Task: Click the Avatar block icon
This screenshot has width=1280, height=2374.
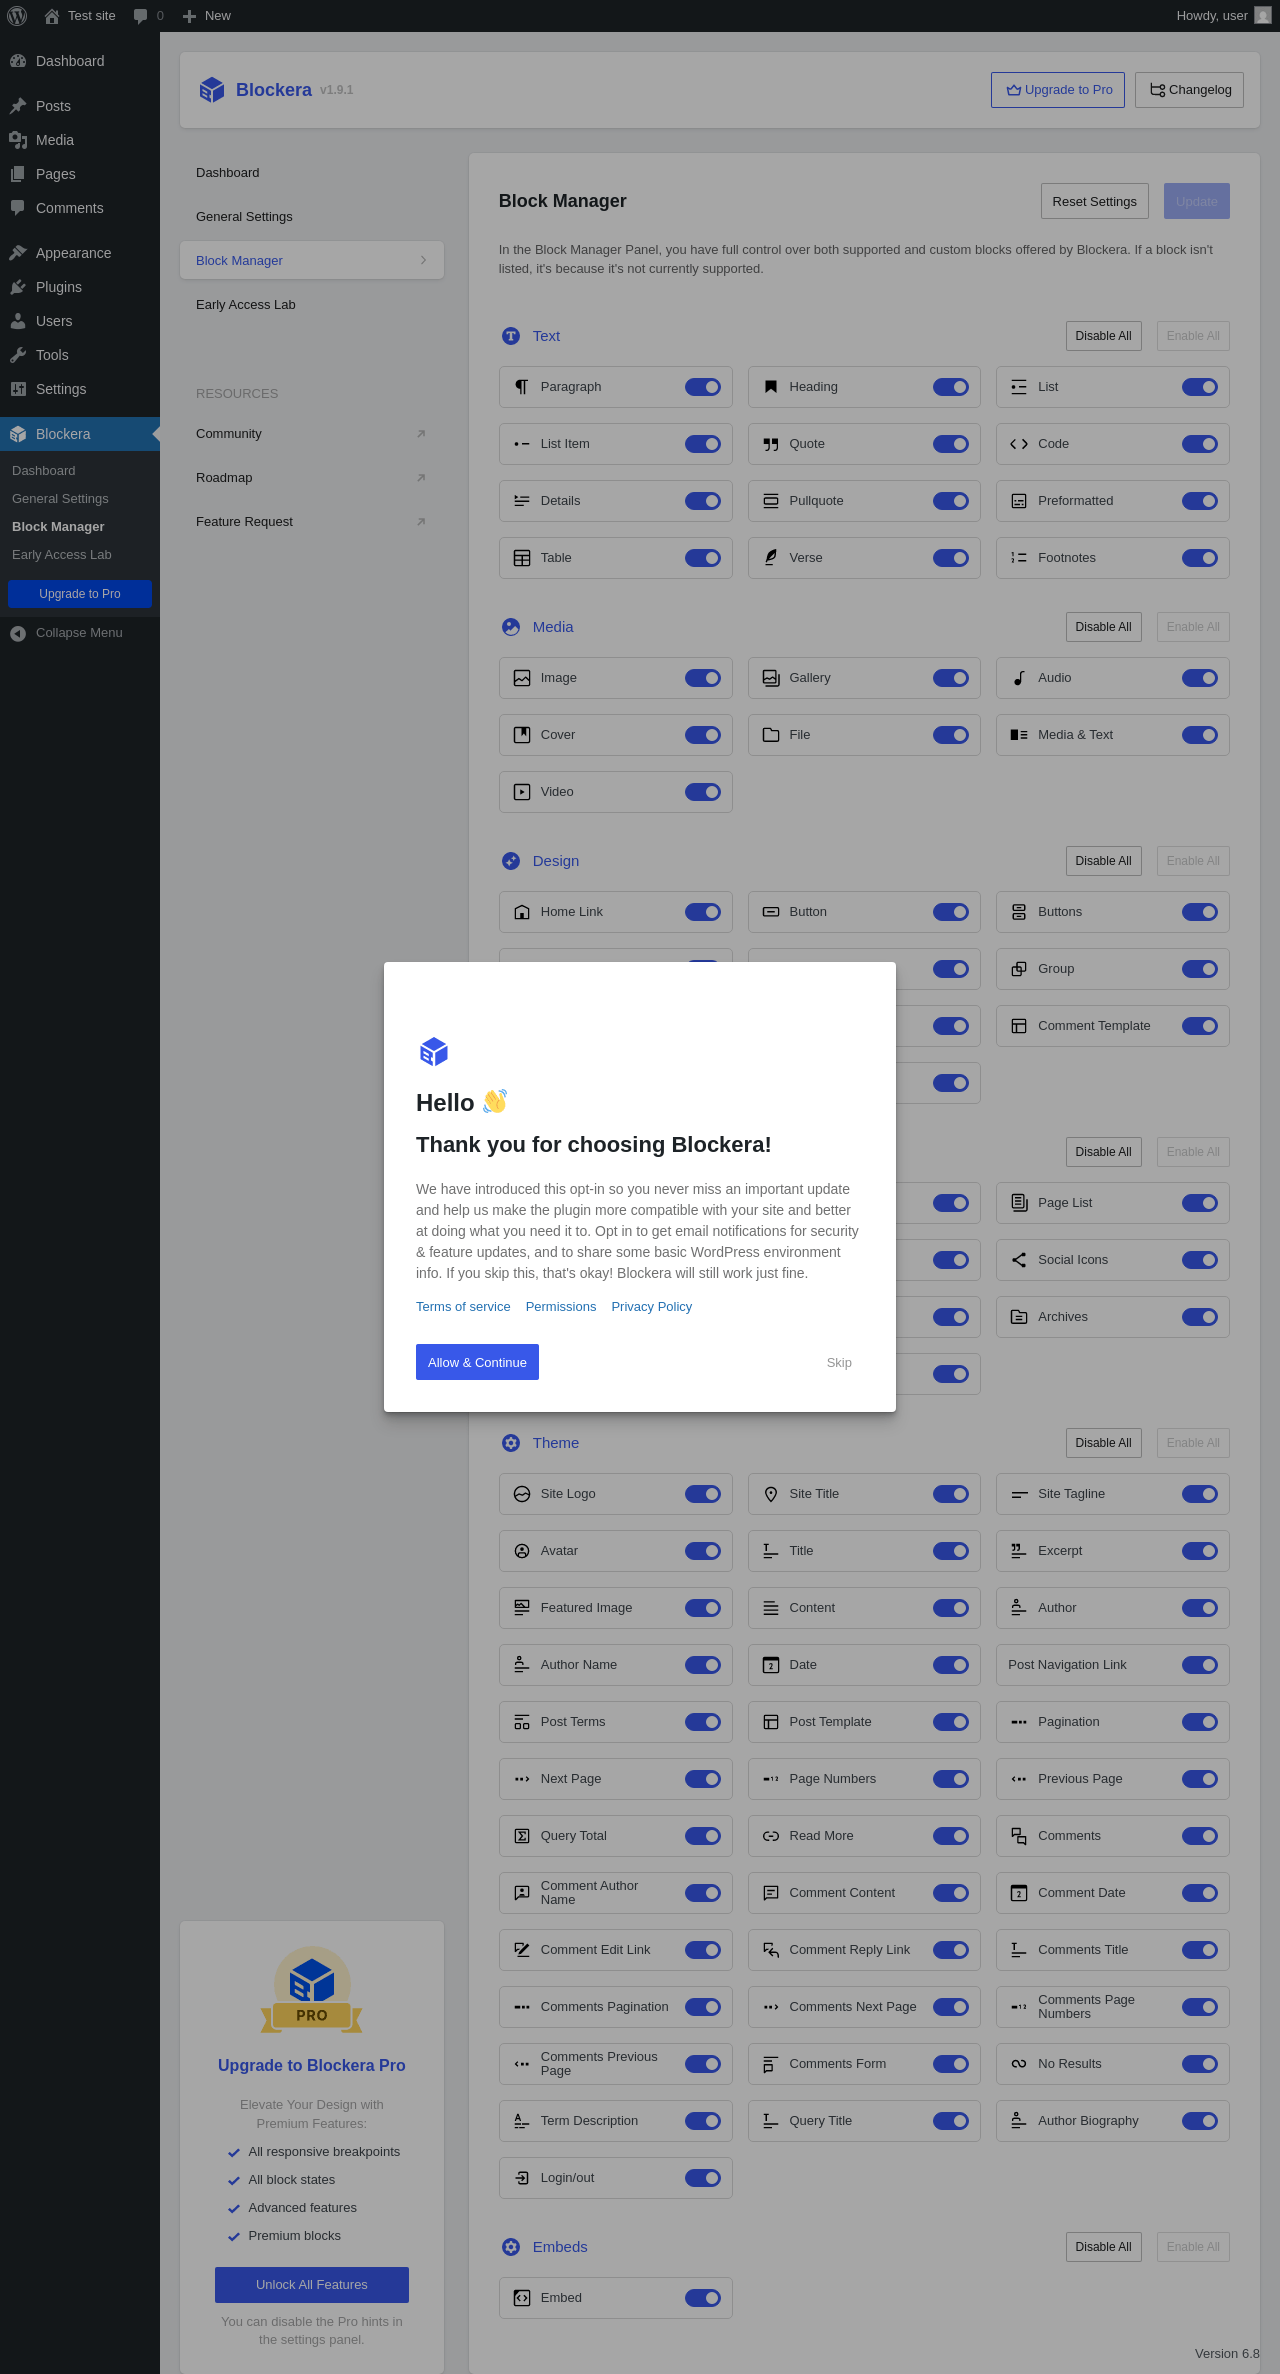Action: pos(522,1551)
